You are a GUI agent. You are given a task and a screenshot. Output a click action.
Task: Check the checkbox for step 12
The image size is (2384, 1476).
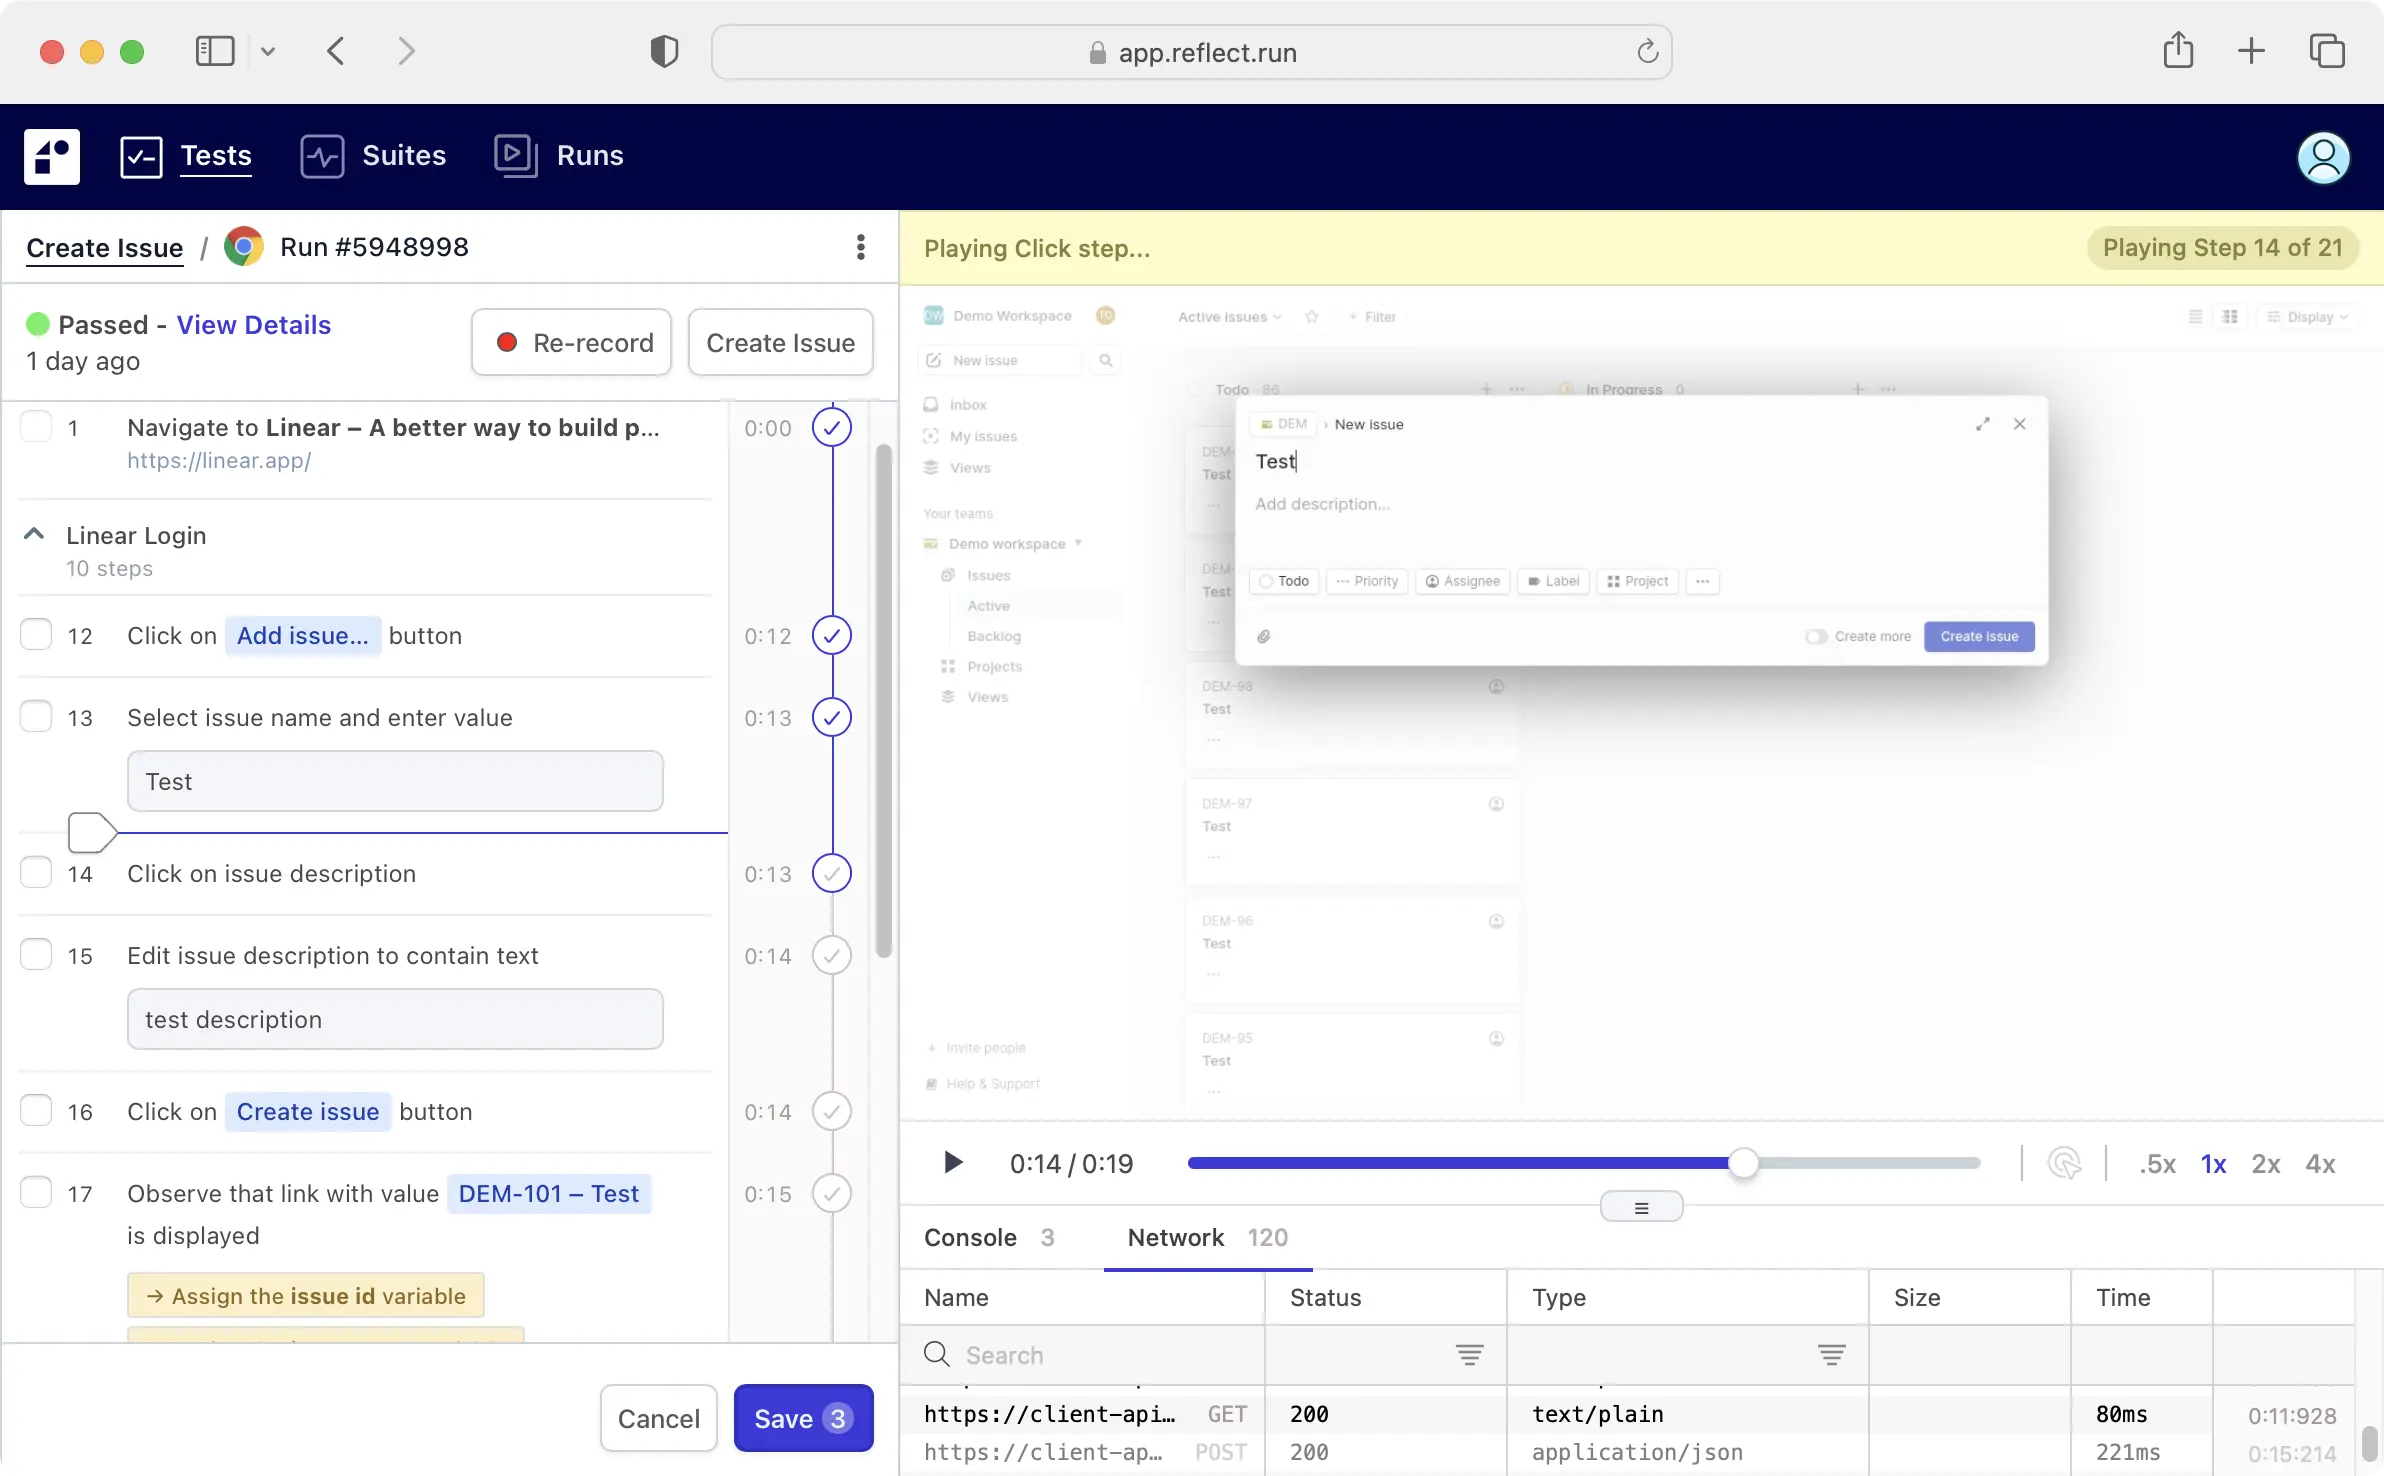click(37, 635)
